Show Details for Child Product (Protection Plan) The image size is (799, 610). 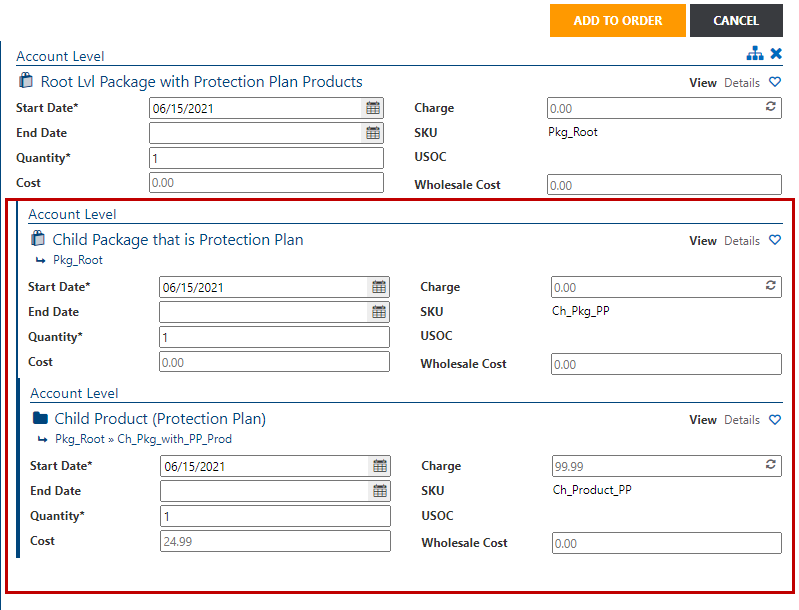coord(742,420)
